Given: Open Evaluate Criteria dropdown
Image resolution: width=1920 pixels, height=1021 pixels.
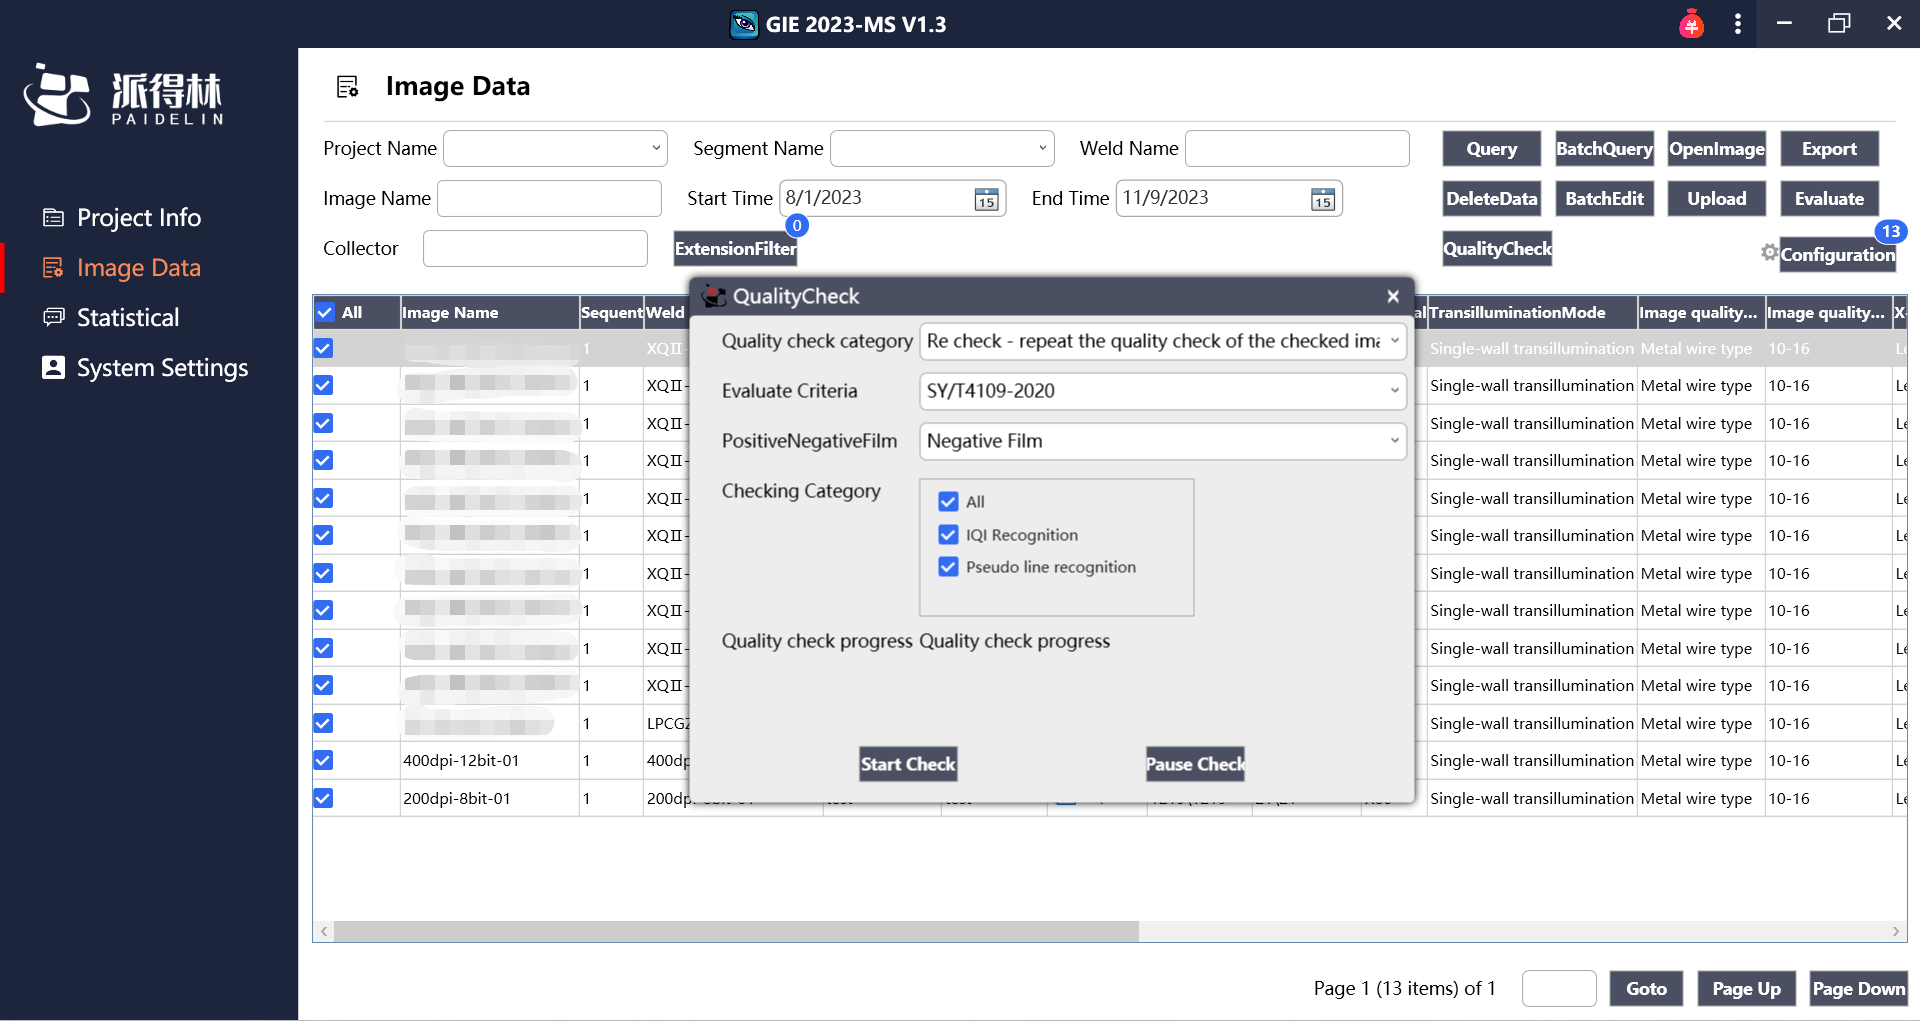Looking at the screenshot, I should (1162, 391).
